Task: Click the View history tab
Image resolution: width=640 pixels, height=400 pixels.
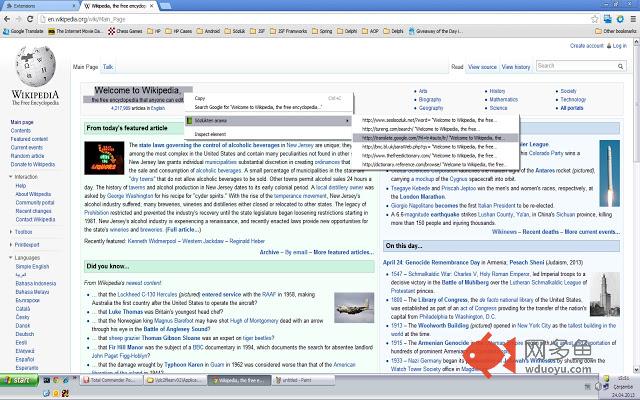Action: coord(516,66)
